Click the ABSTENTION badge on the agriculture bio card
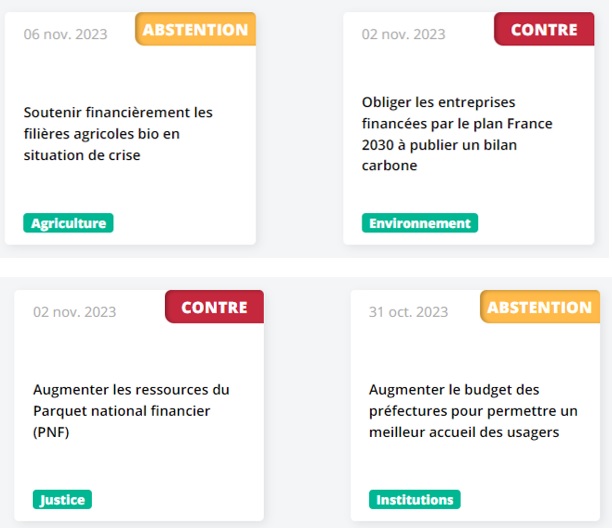The height and width of the screenshot is (528, 612). (x=195, y=30)
